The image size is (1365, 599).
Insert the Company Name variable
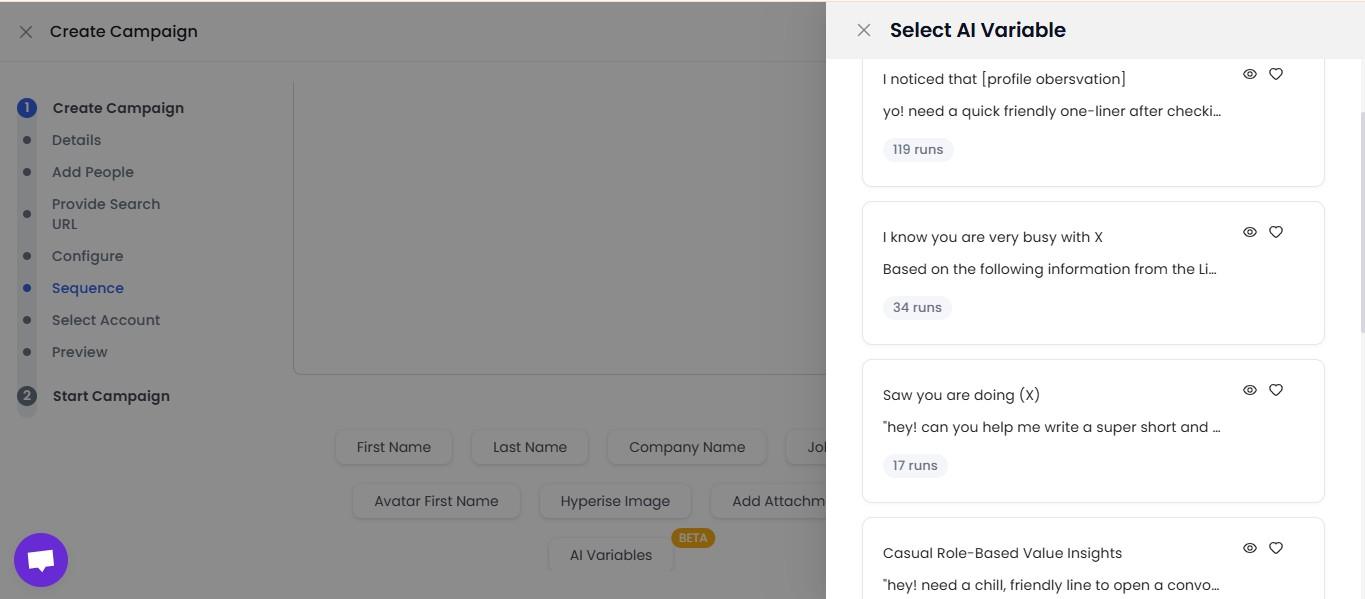(686, 447)
